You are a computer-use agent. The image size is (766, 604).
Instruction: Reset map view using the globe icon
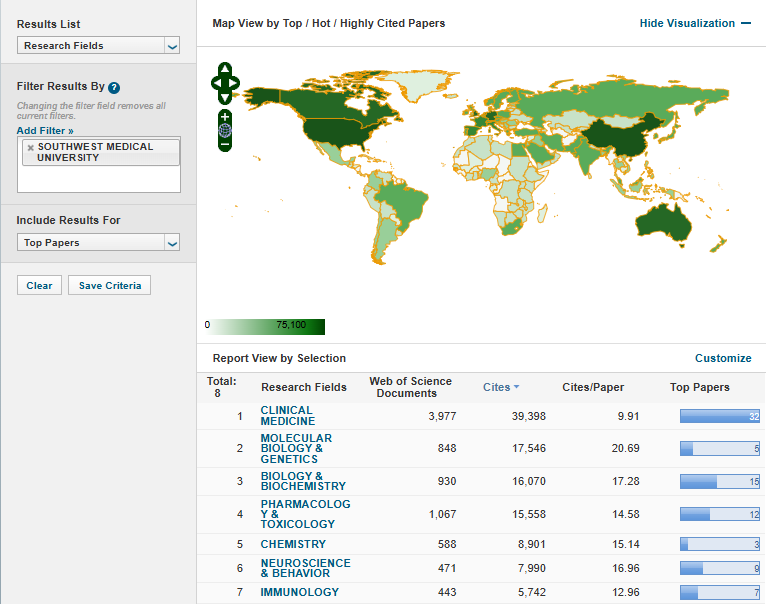pos(225,130)
